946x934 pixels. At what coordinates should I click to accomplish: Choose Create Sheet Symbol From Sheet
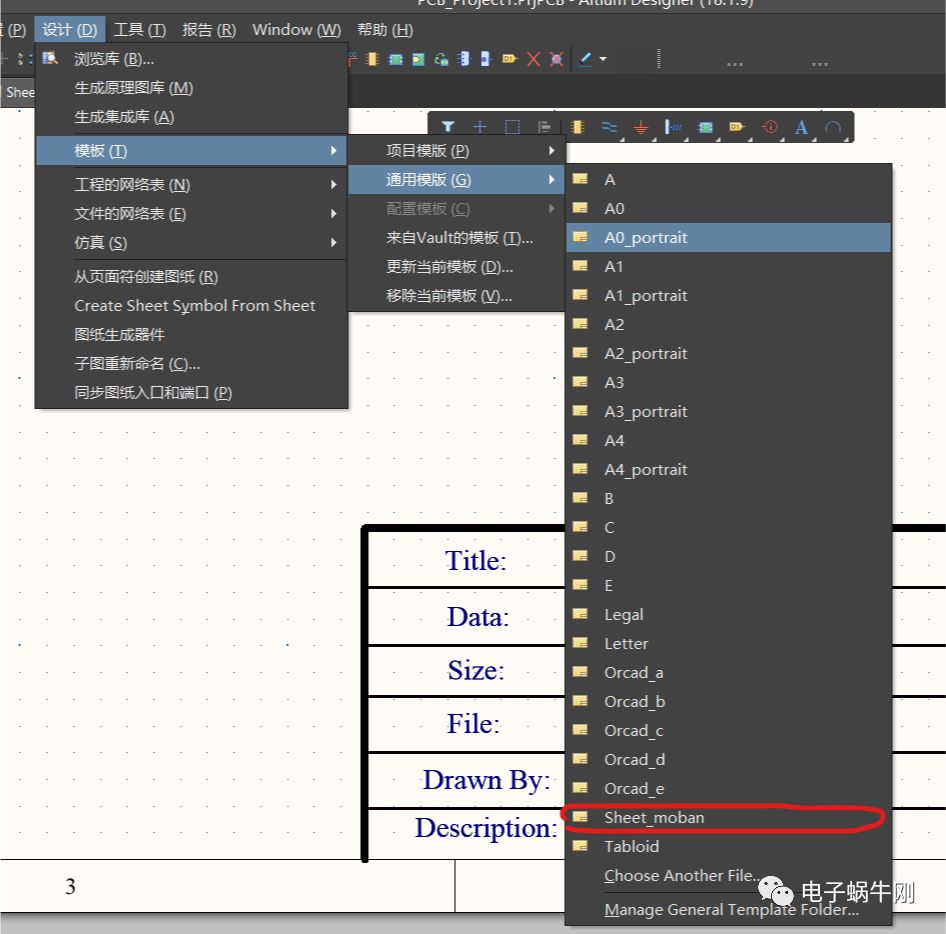[x=192, y=306]
